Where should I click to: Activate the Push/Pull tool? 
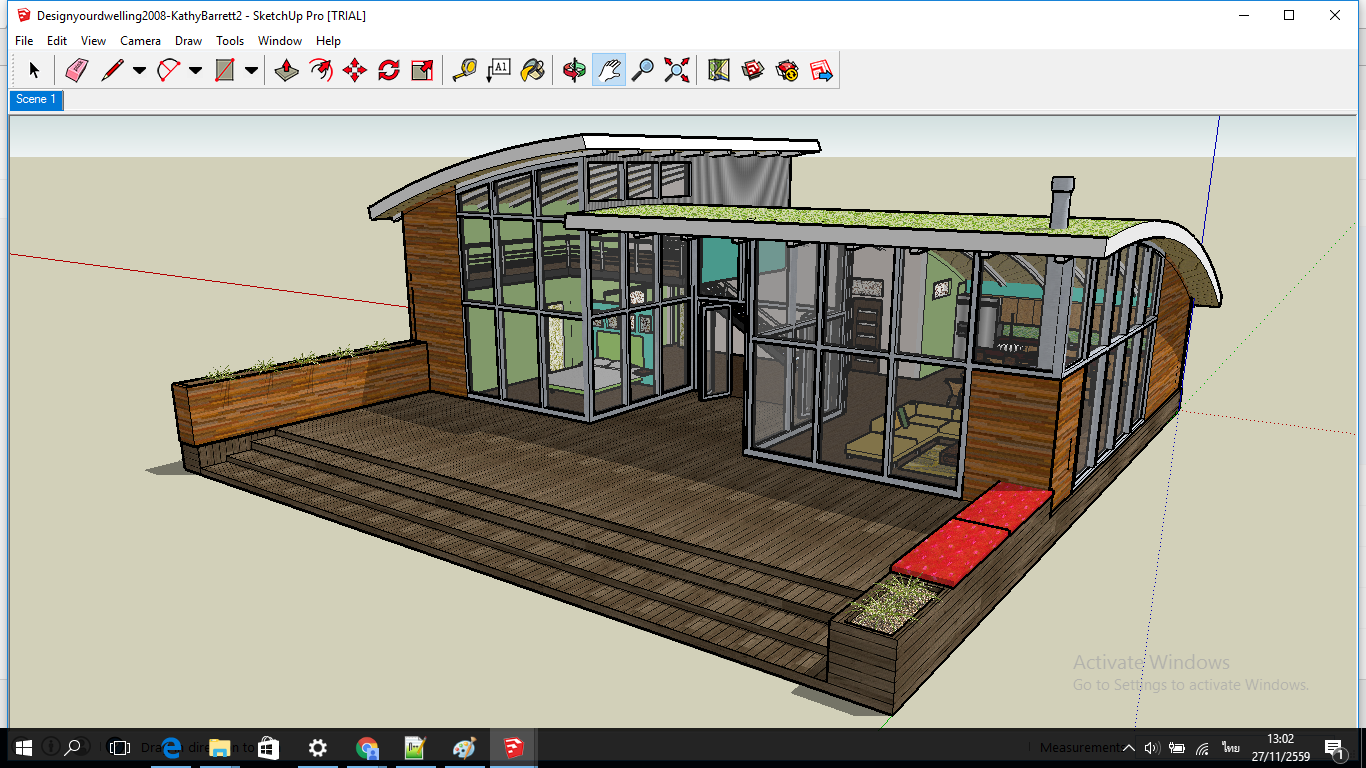286,69
